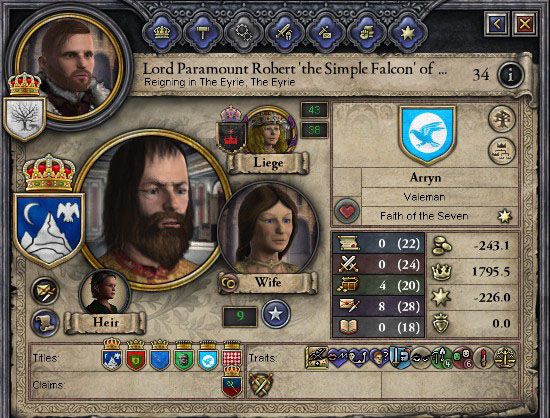Open the crown Realm tab icon

162,33
